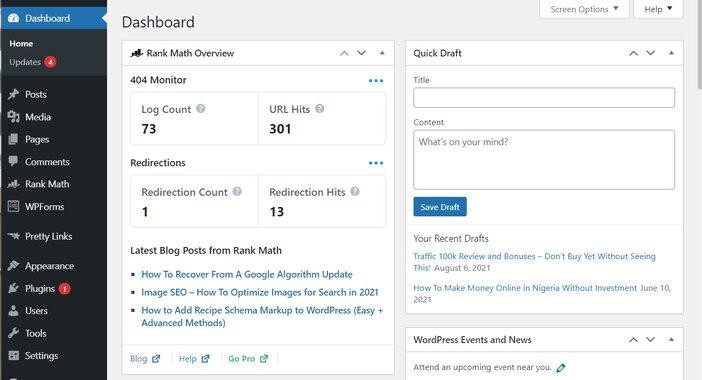Open the Help dropdown tab
Screen dimensions: 702x380
(x=658, y=9)
